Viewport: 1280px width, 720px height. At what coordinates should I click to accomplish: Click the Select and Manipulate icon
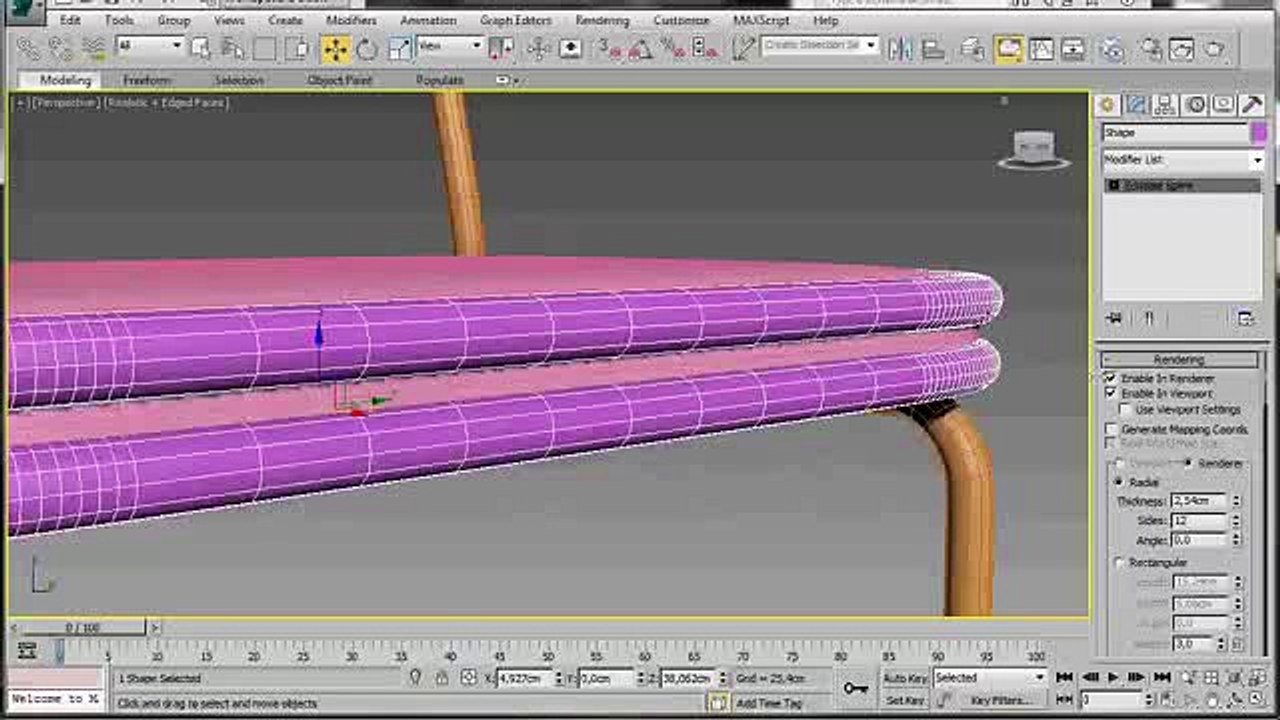(x=539, y=47)
